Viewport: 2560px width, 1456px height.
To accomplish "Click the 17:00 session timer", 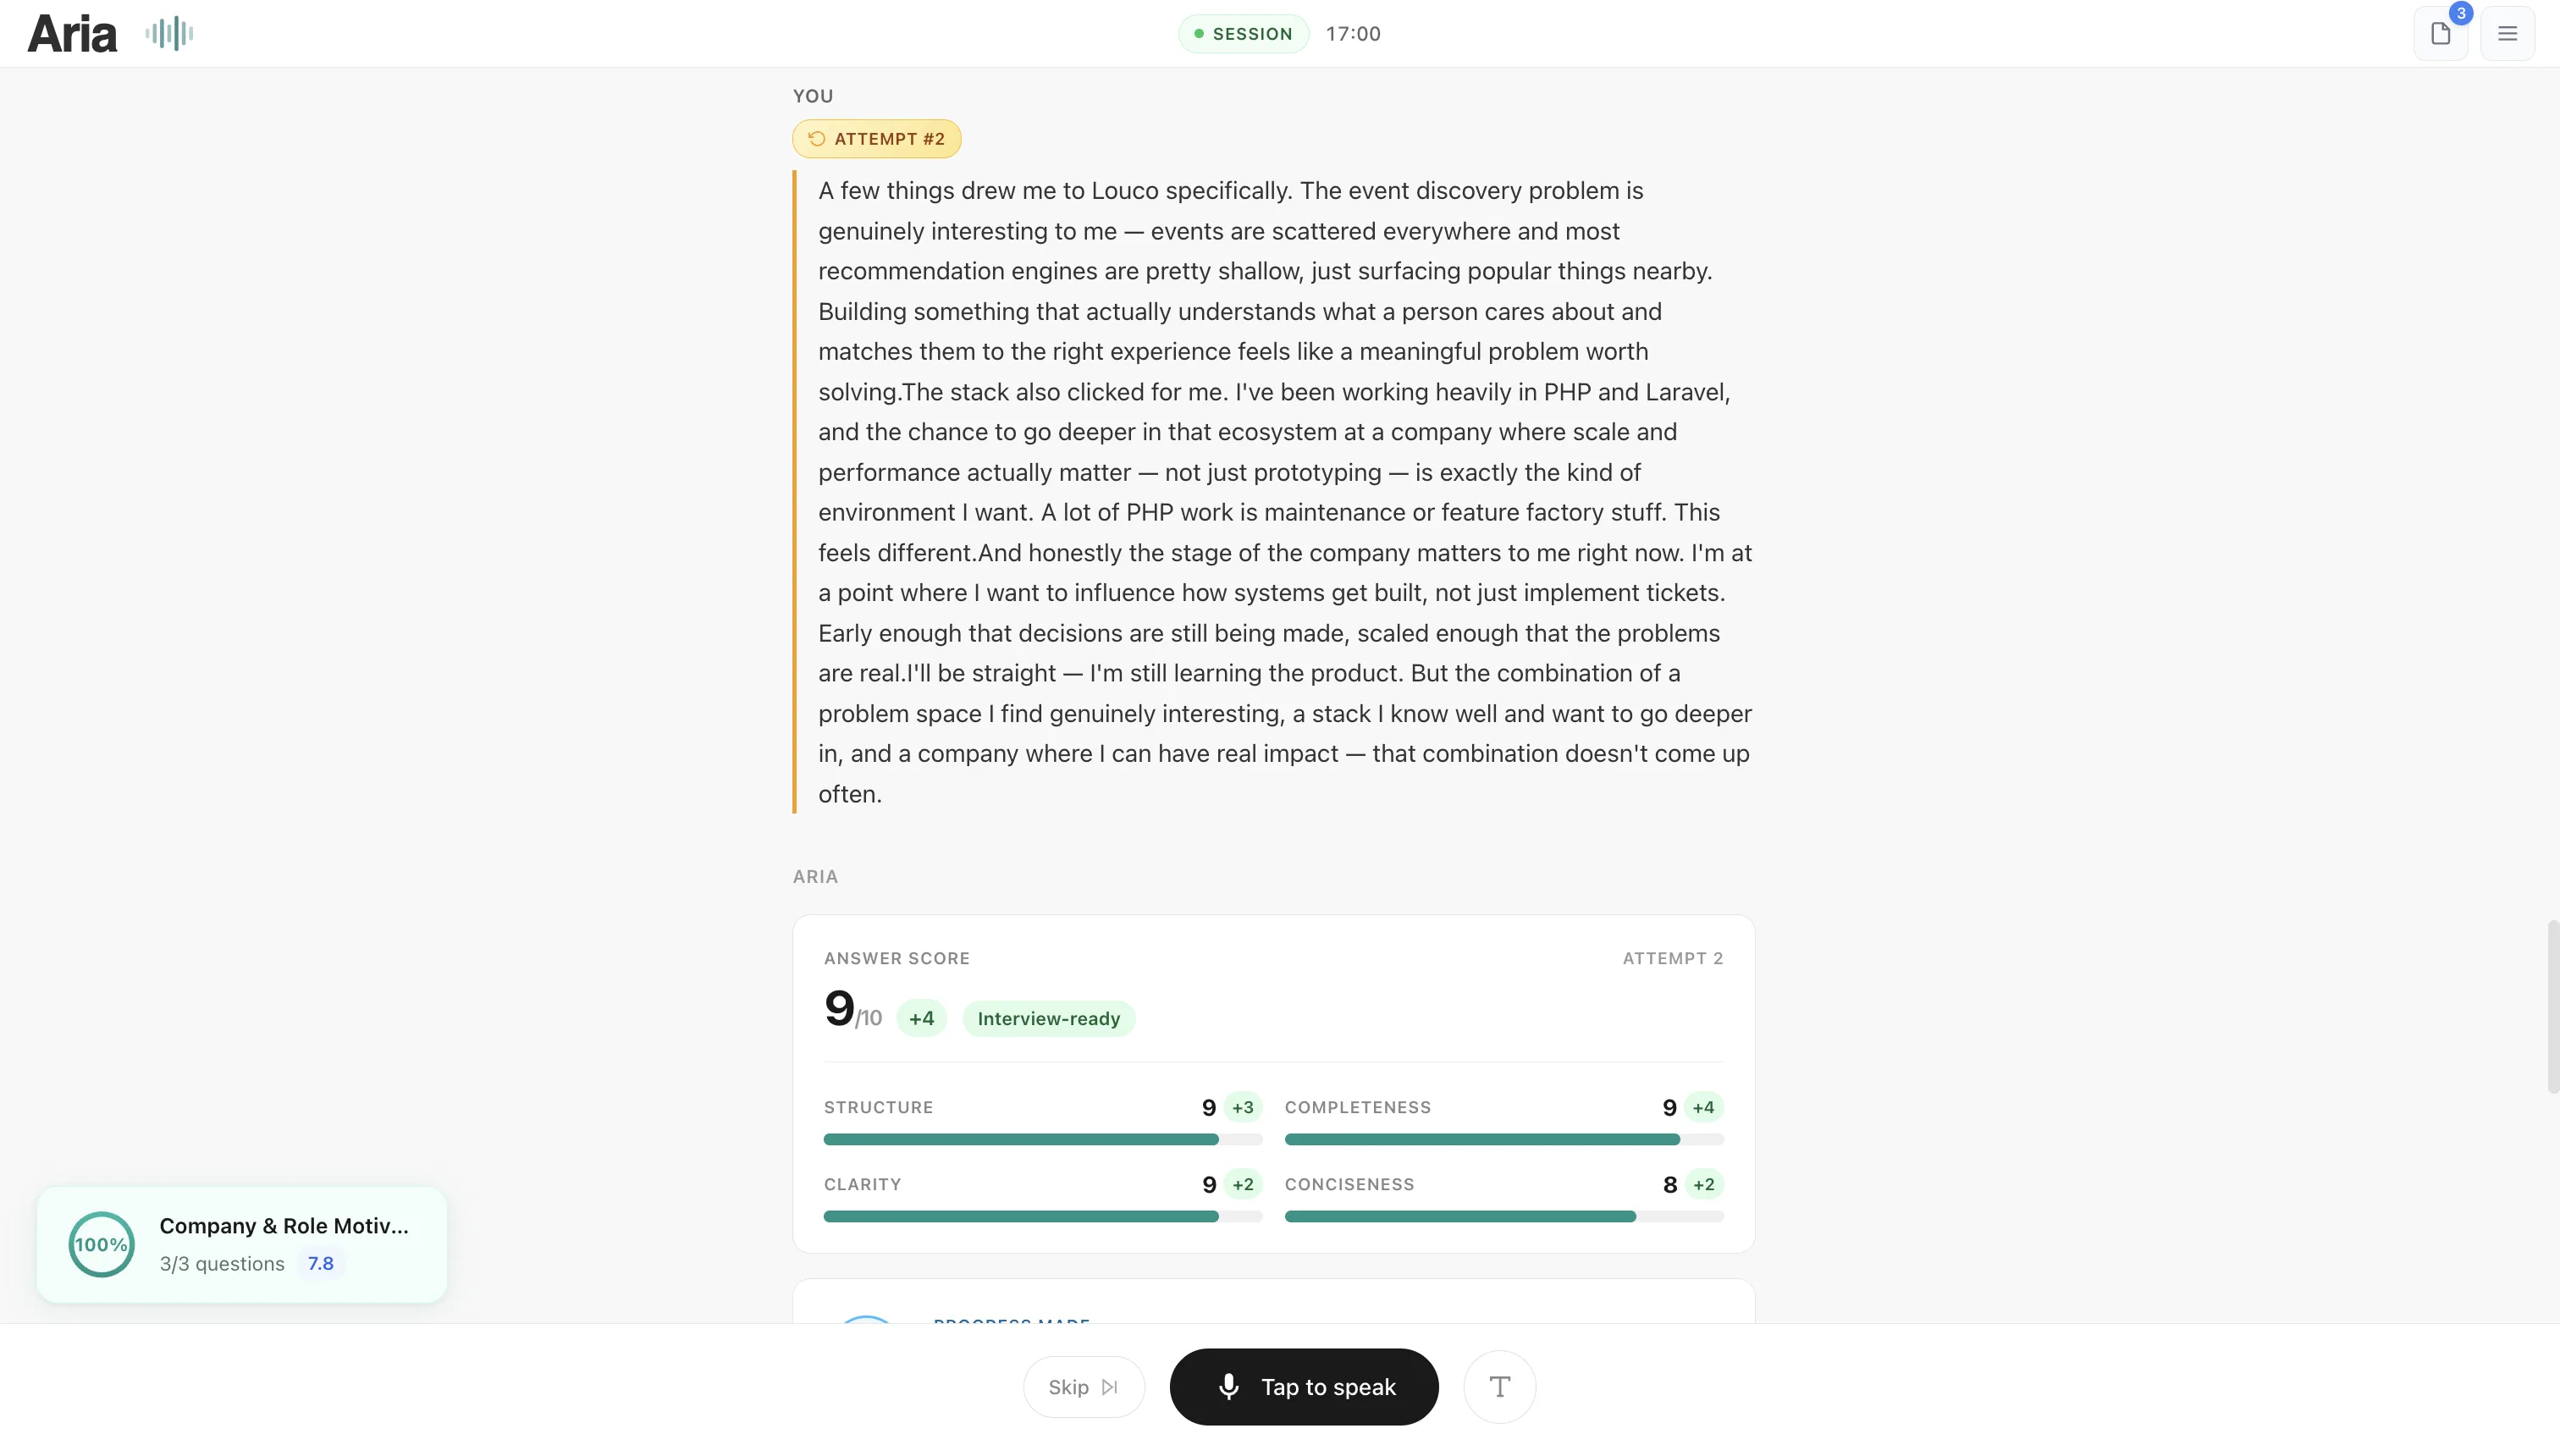I will (1353, 34).
